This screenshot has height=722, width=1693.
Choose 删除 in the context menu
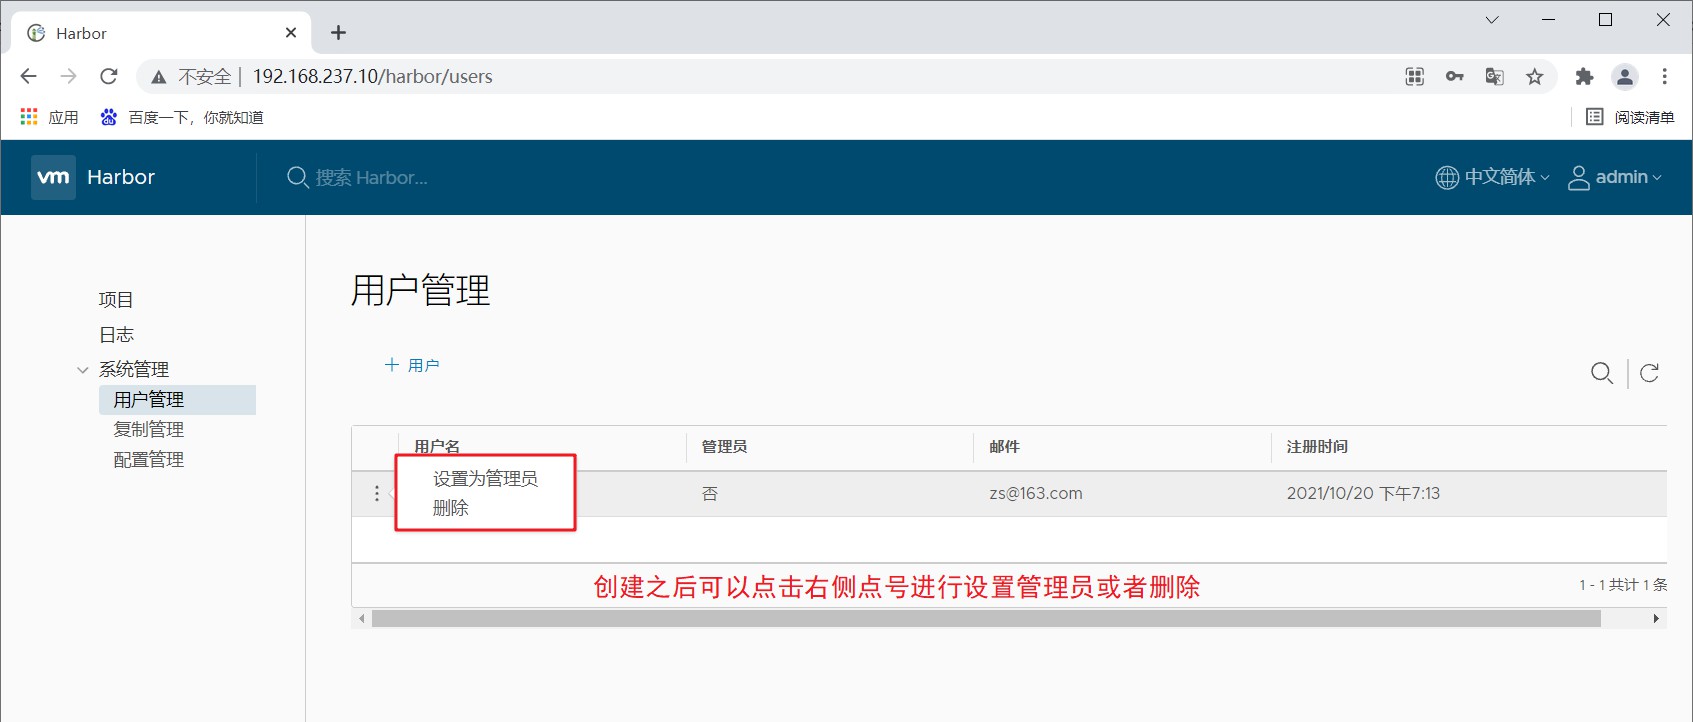(451, 508)
